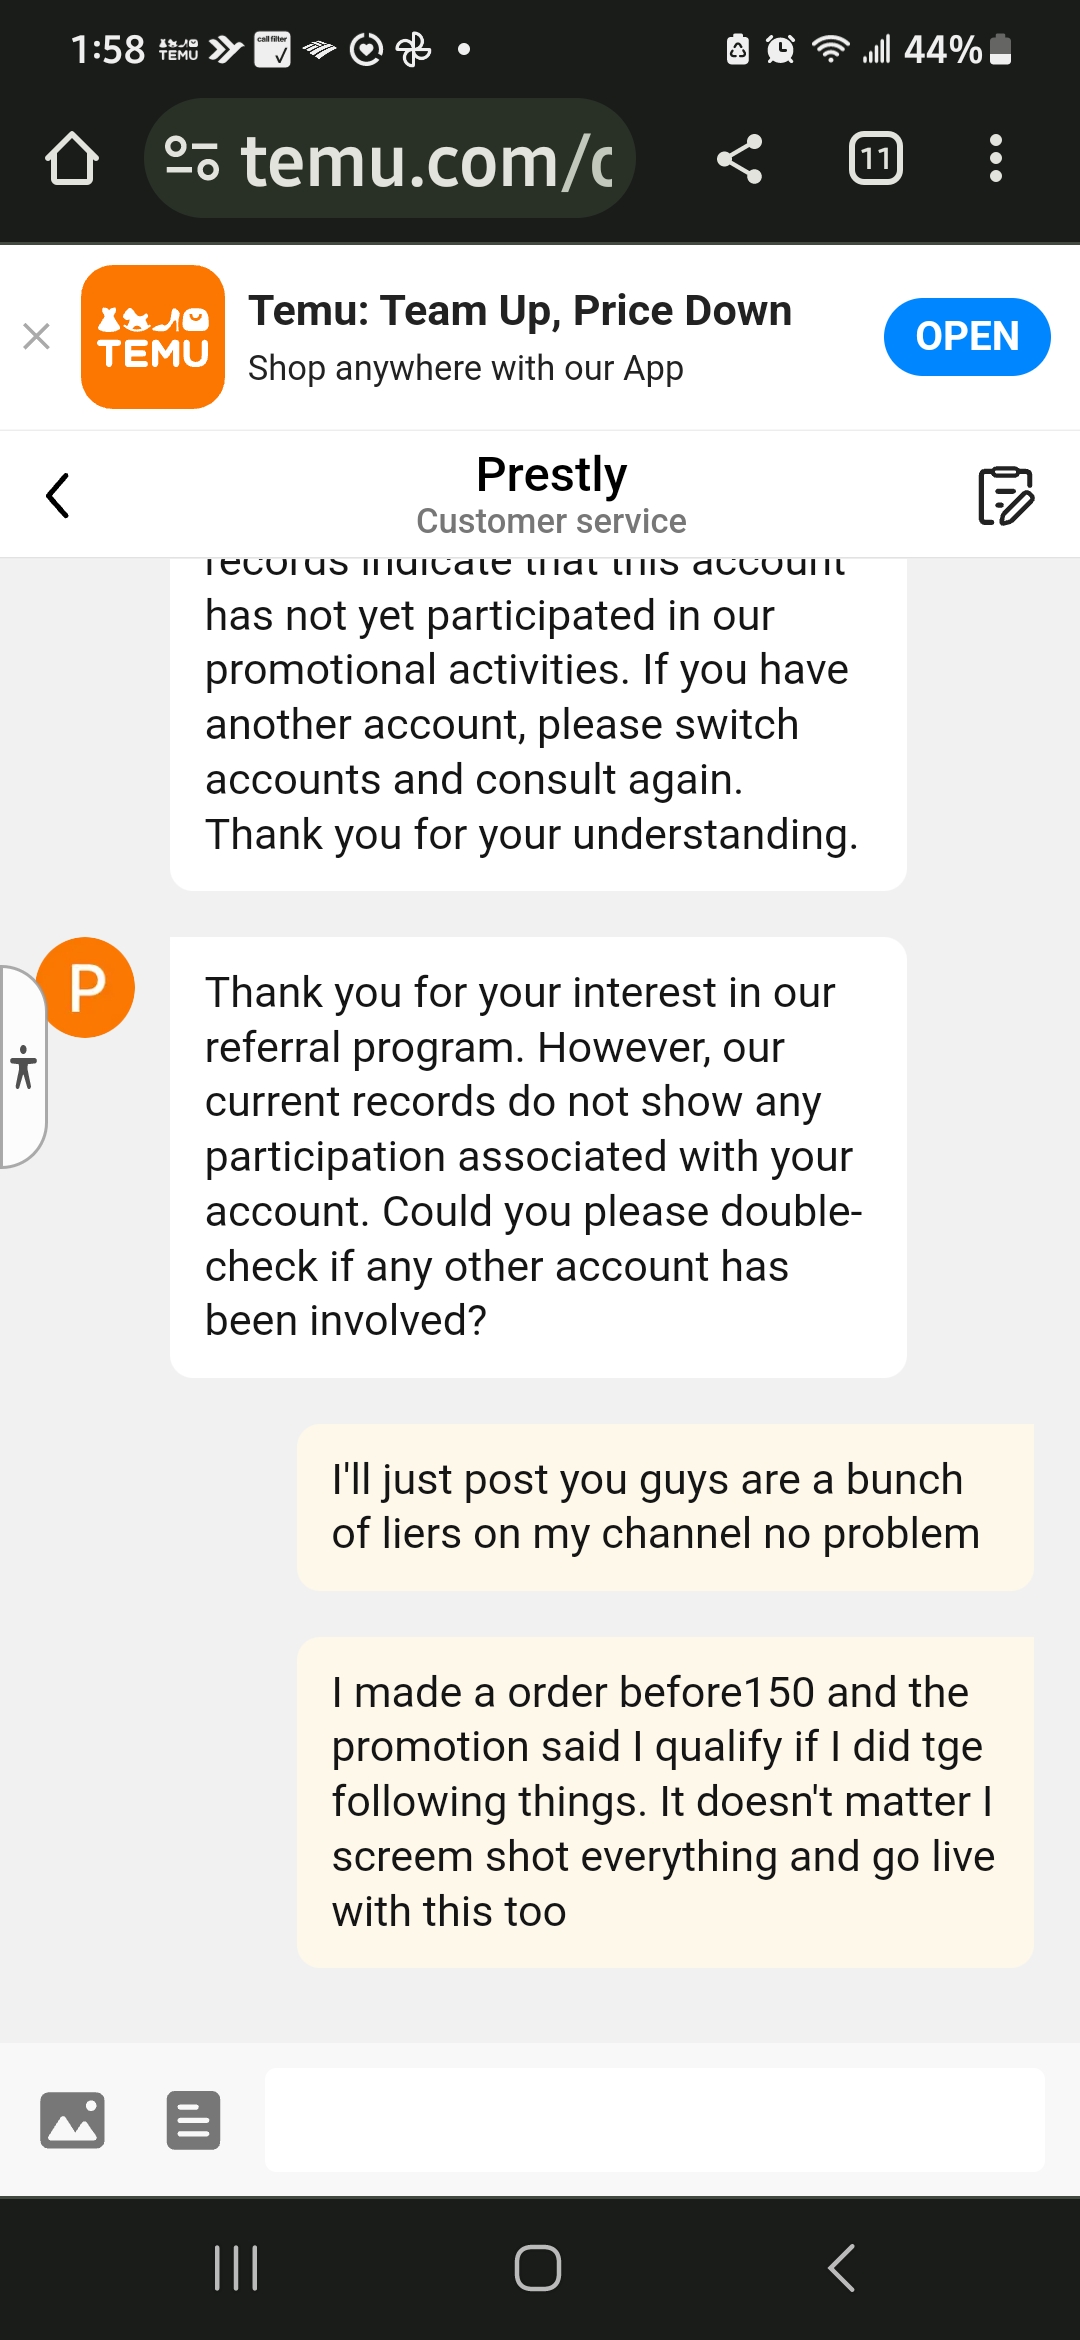Share this page via share icon
This screenshot has height=2340, width=1080.
point(740,159)
